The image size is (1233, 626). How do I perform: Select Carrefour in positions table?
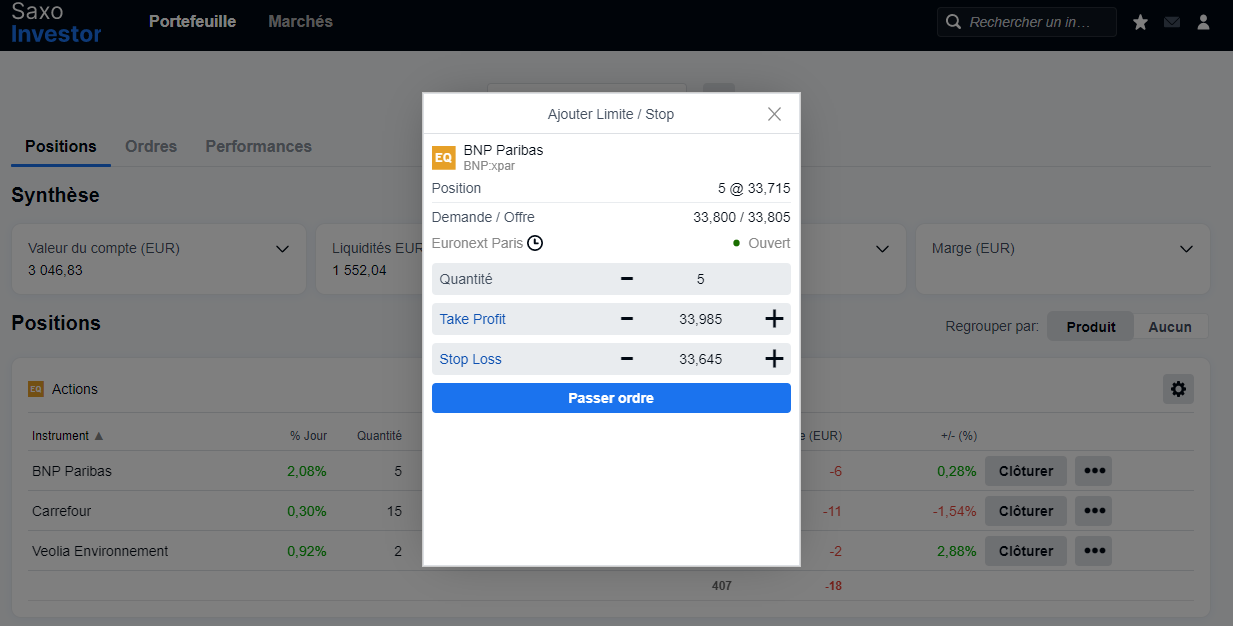click(x=61, y=511)
